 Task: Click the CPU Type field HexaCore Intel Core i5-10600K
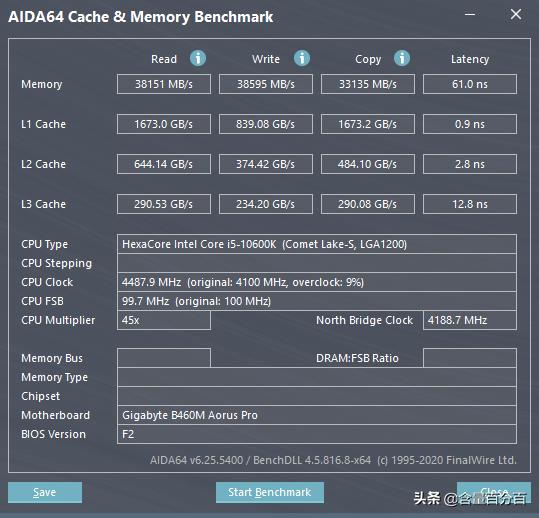pos(317,244)
